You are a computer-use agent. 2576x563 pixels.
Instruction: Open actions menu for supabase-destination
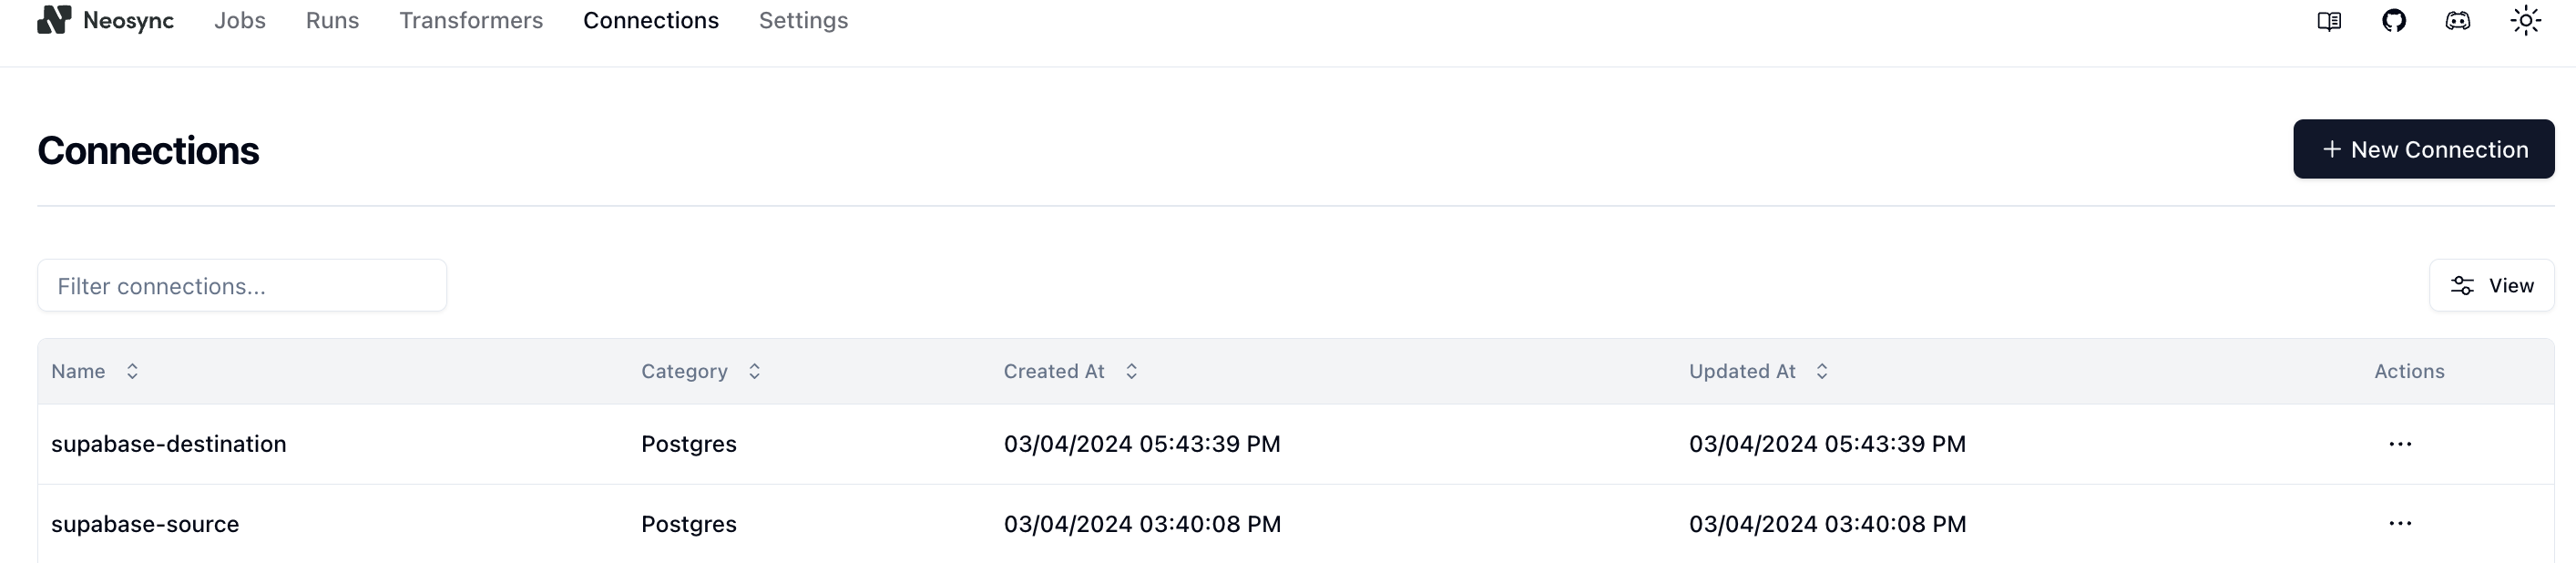tap(2400, 444)
